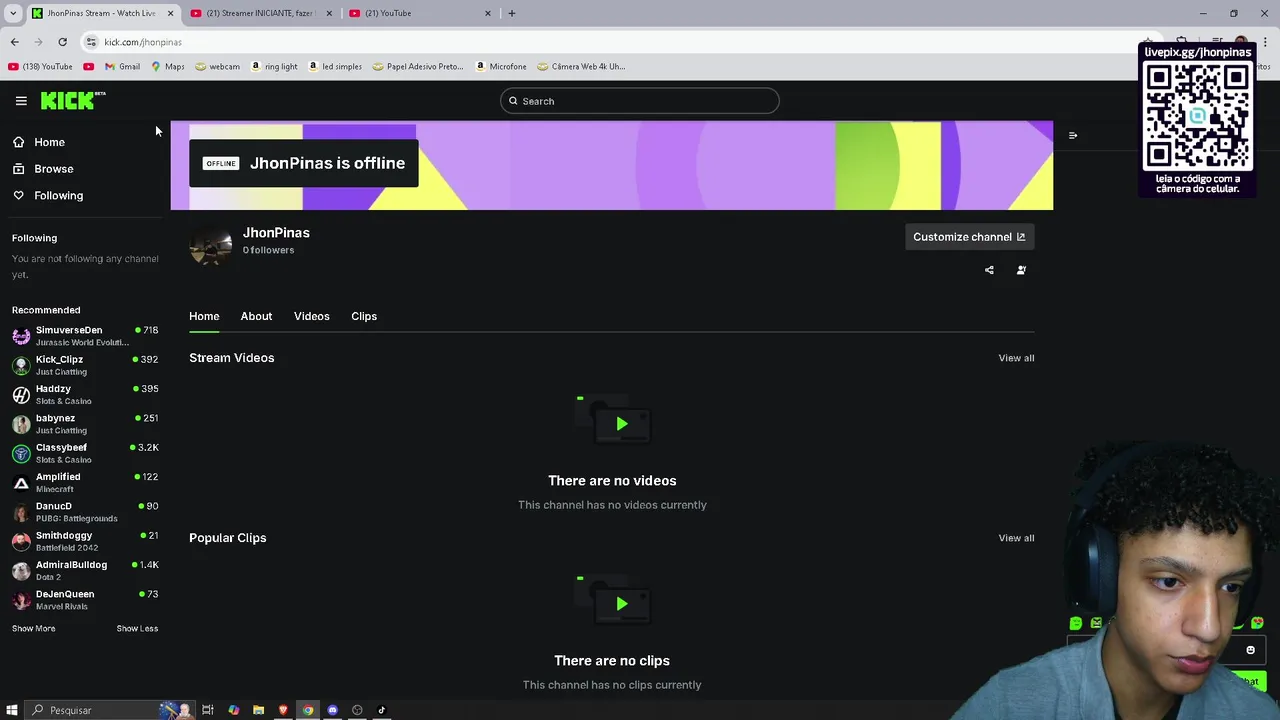The width and height of the screenshot is (1280, 720).
Task: Click the emoji icon in chat box
Action: click(x=1250, y=650)
